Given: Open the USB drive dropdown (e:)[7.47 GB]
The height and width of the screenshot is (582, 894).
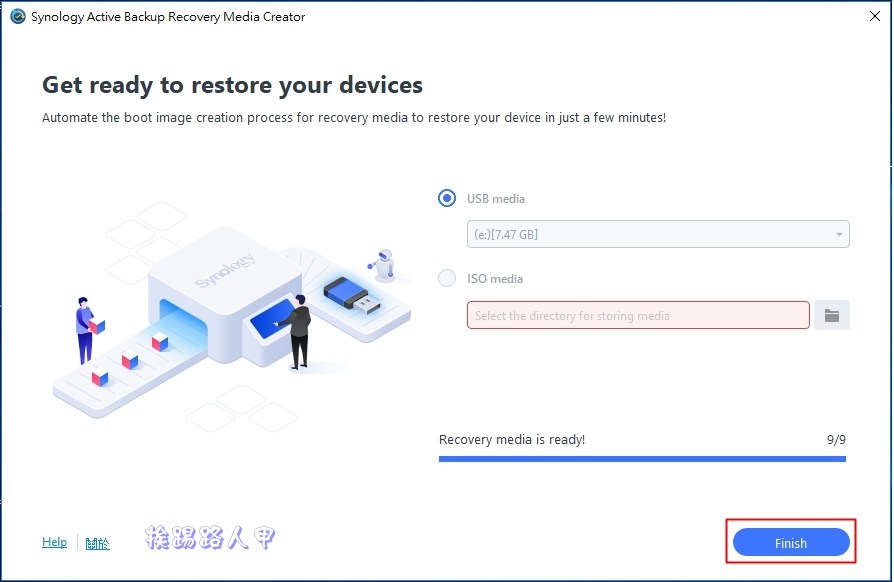Looking at the screenshot, I should 658,234.
